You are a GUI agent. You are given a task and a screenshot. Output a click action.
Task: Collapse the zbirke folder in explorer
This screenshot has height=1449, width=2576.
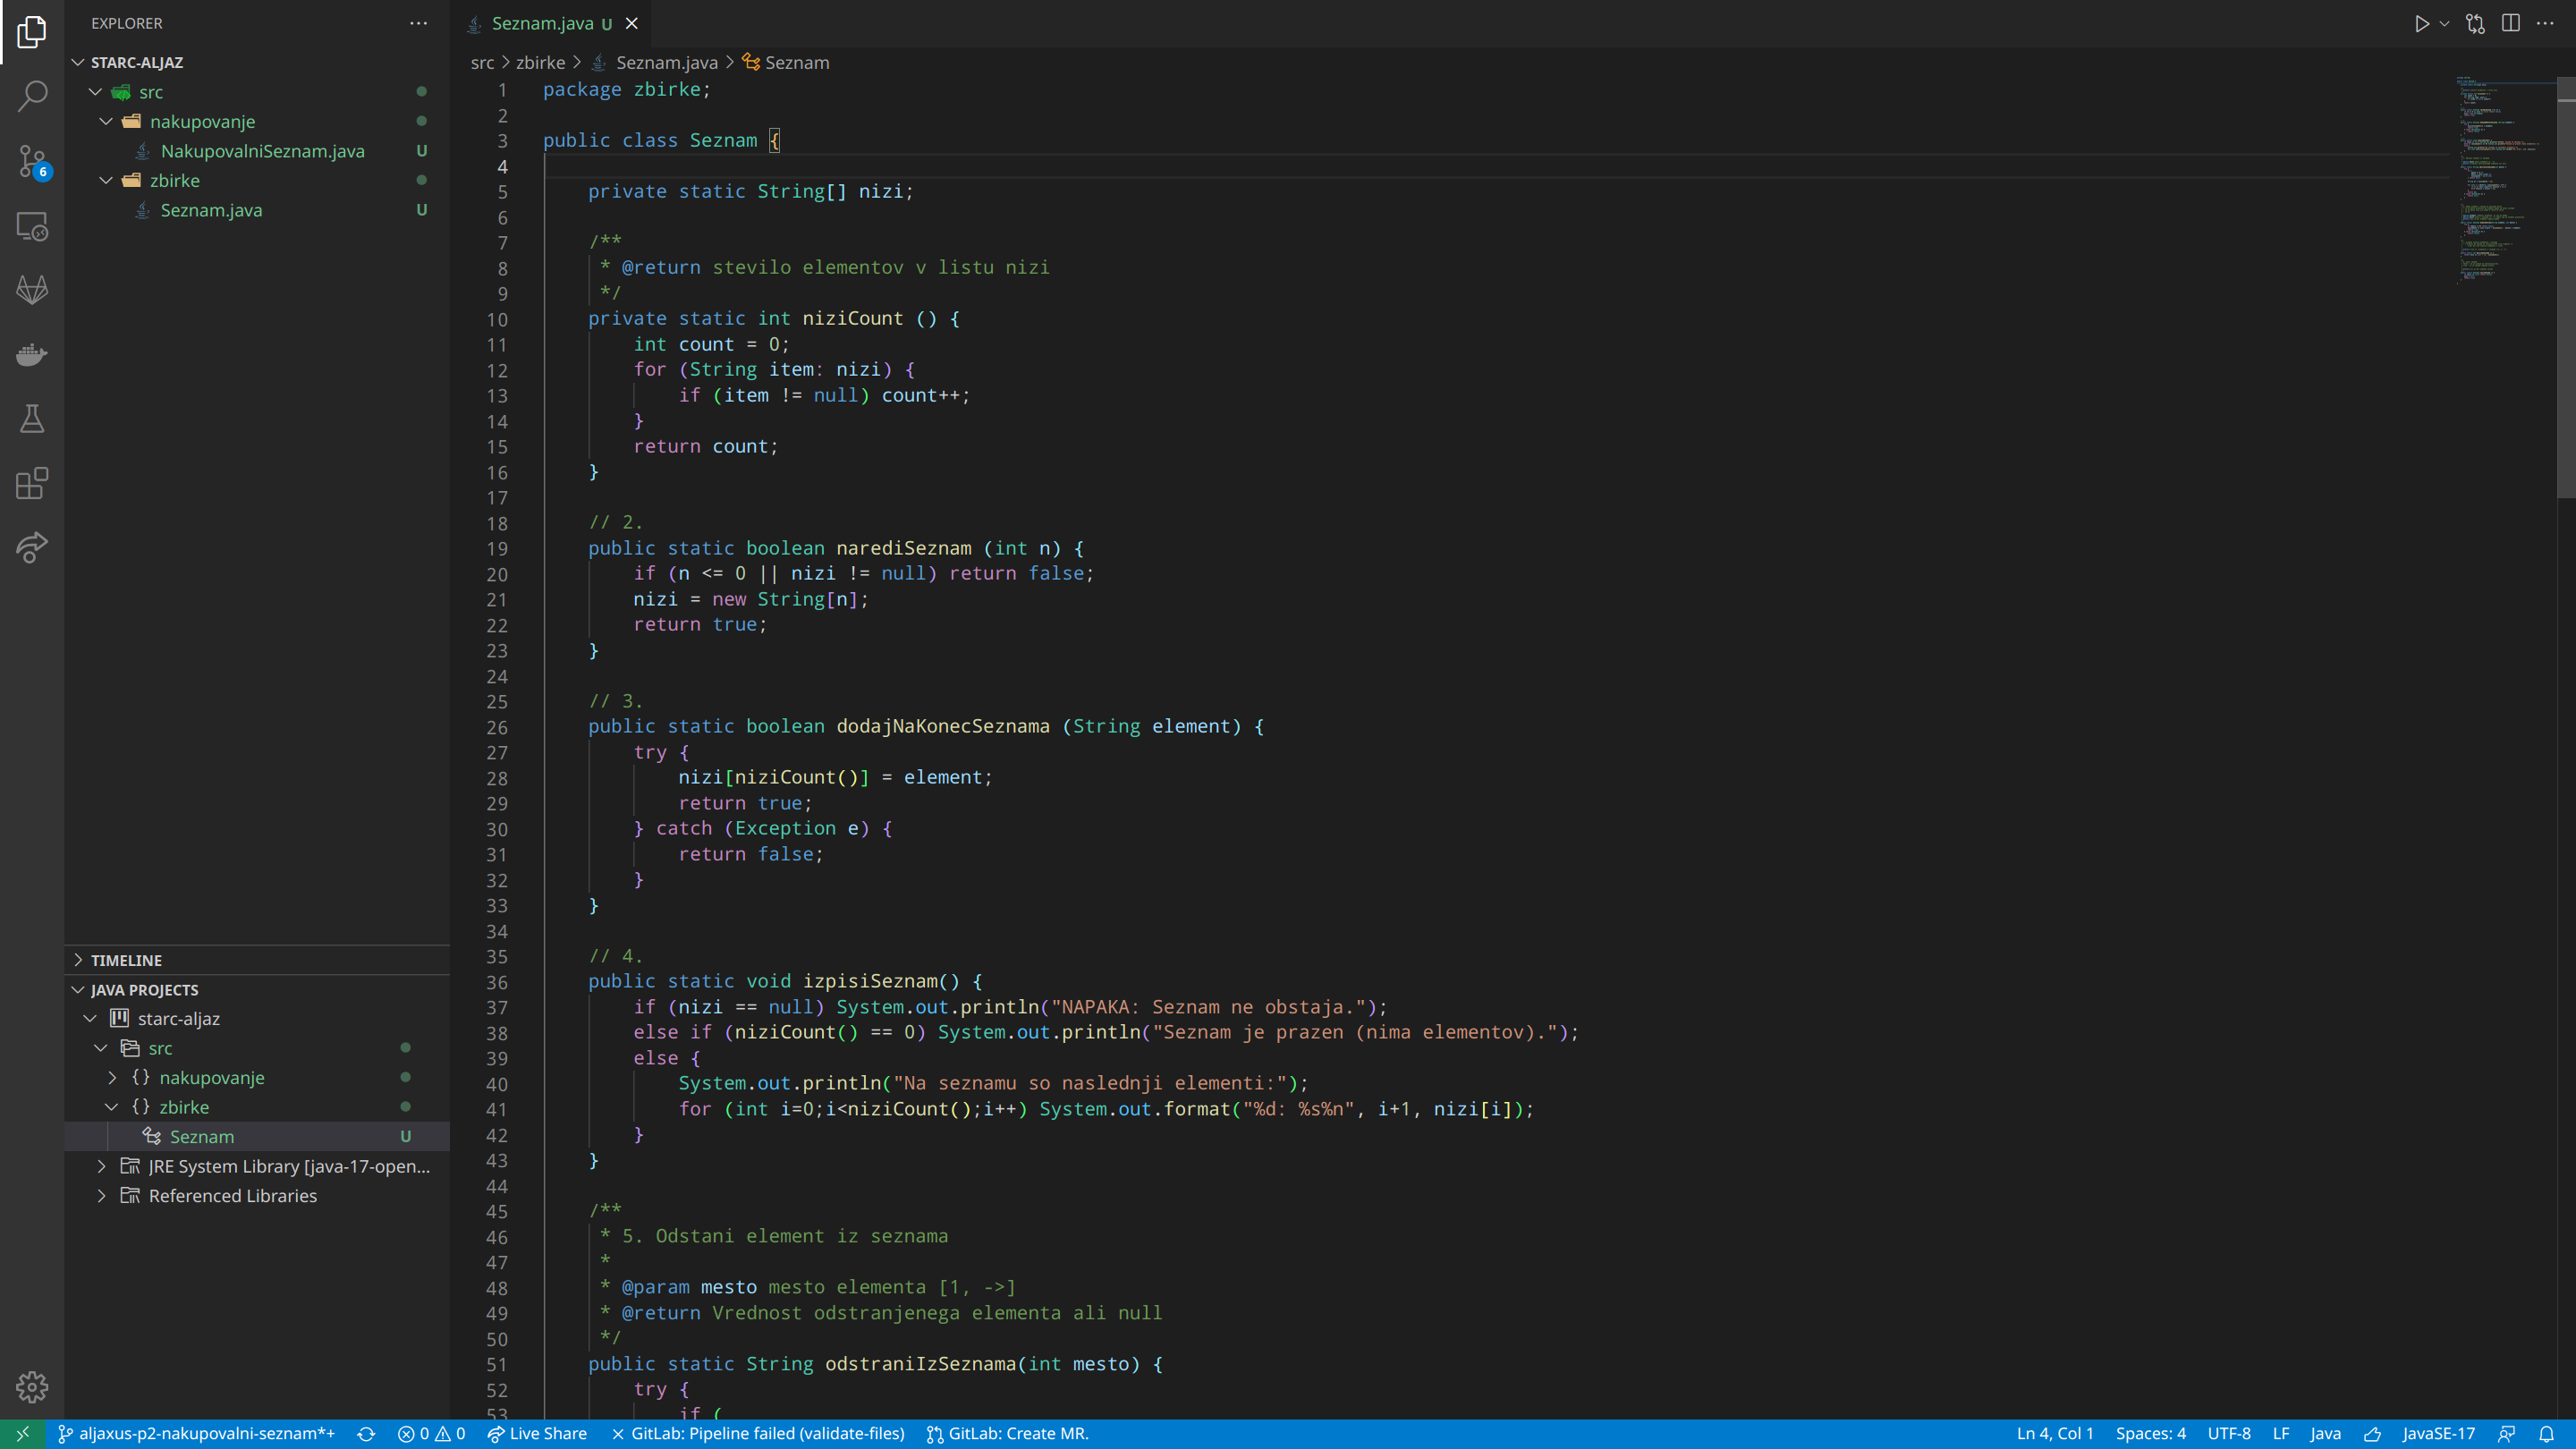(257, 180)
